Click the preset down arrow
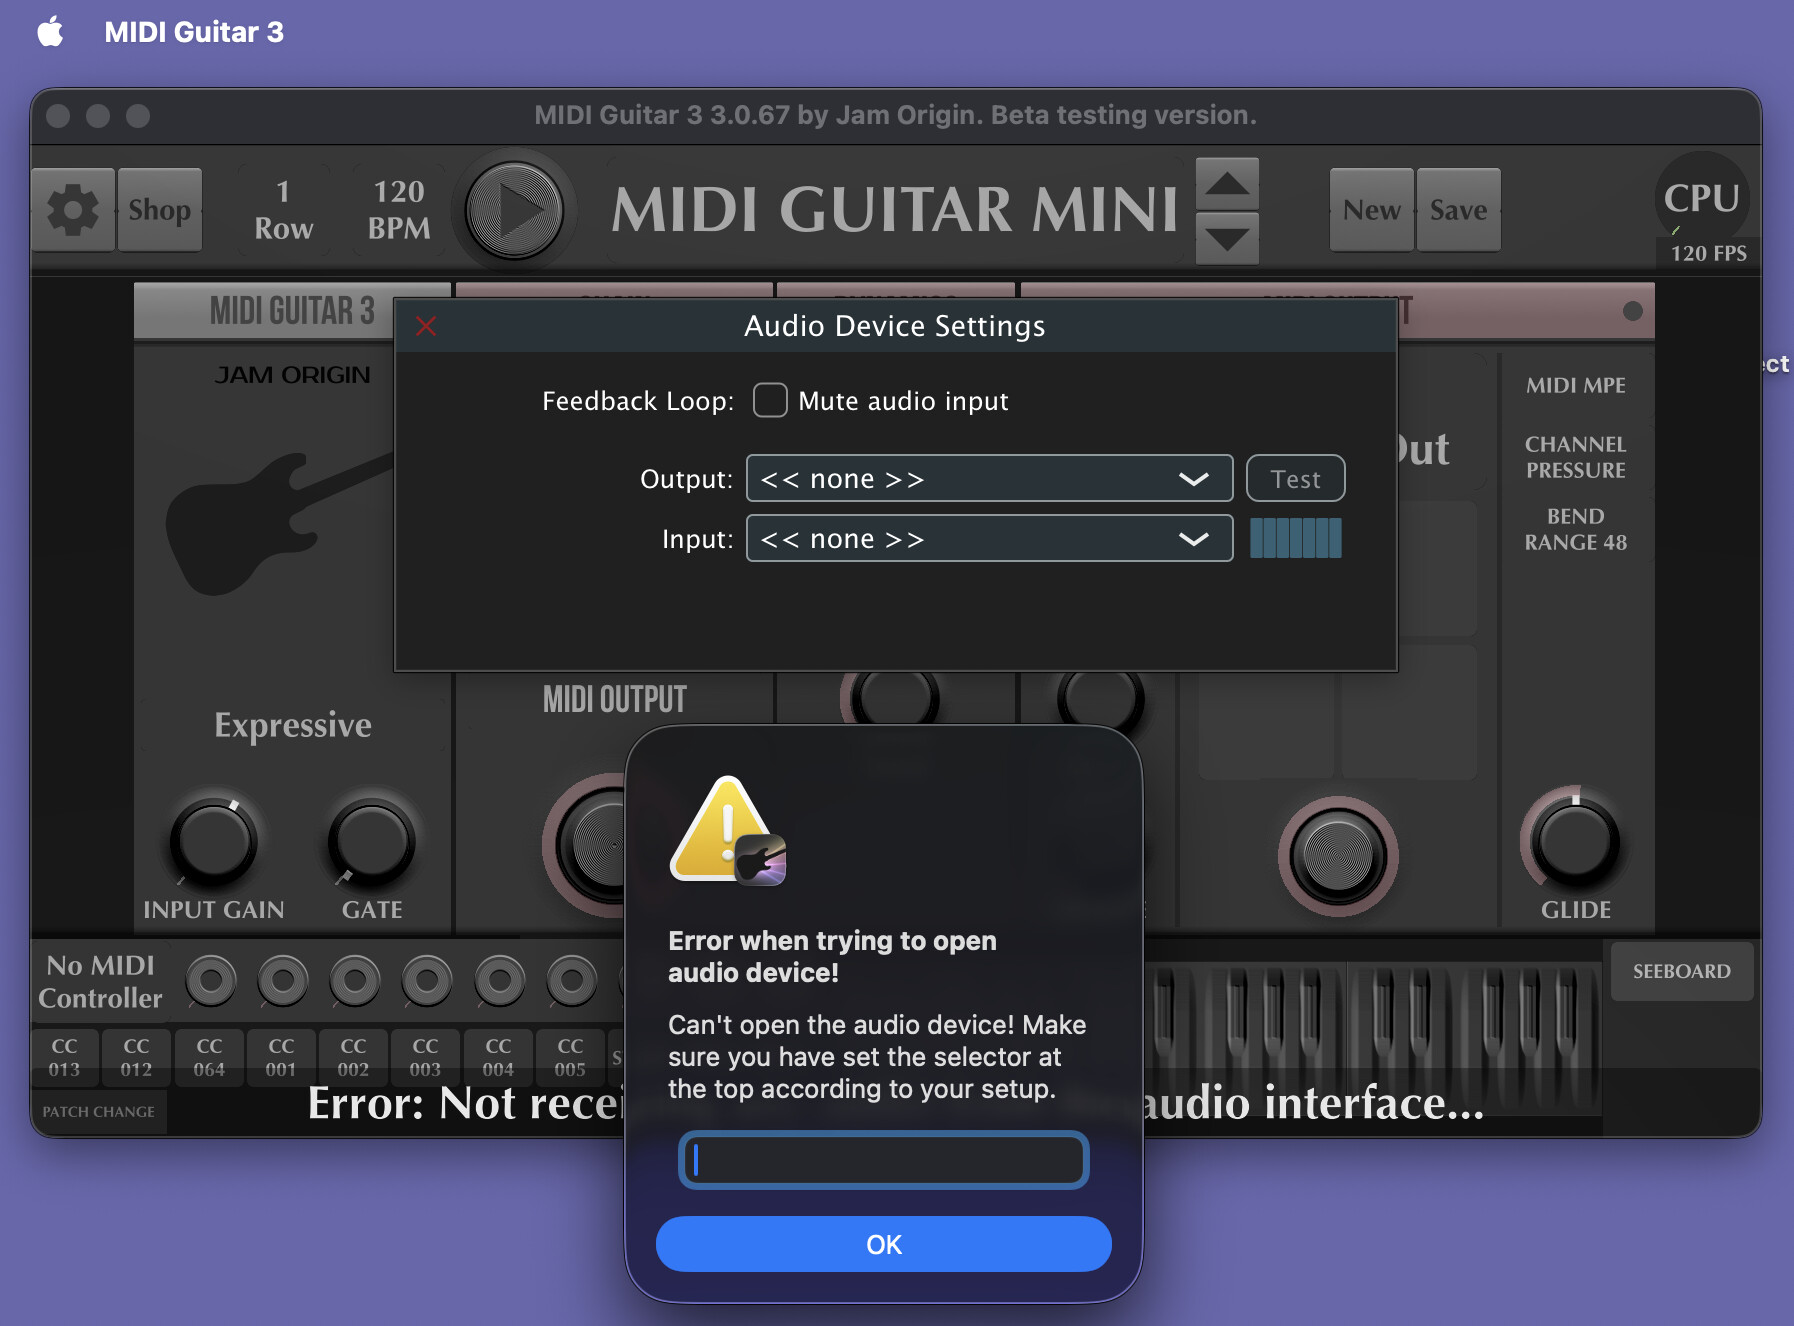 click(x=1227, y=239)
